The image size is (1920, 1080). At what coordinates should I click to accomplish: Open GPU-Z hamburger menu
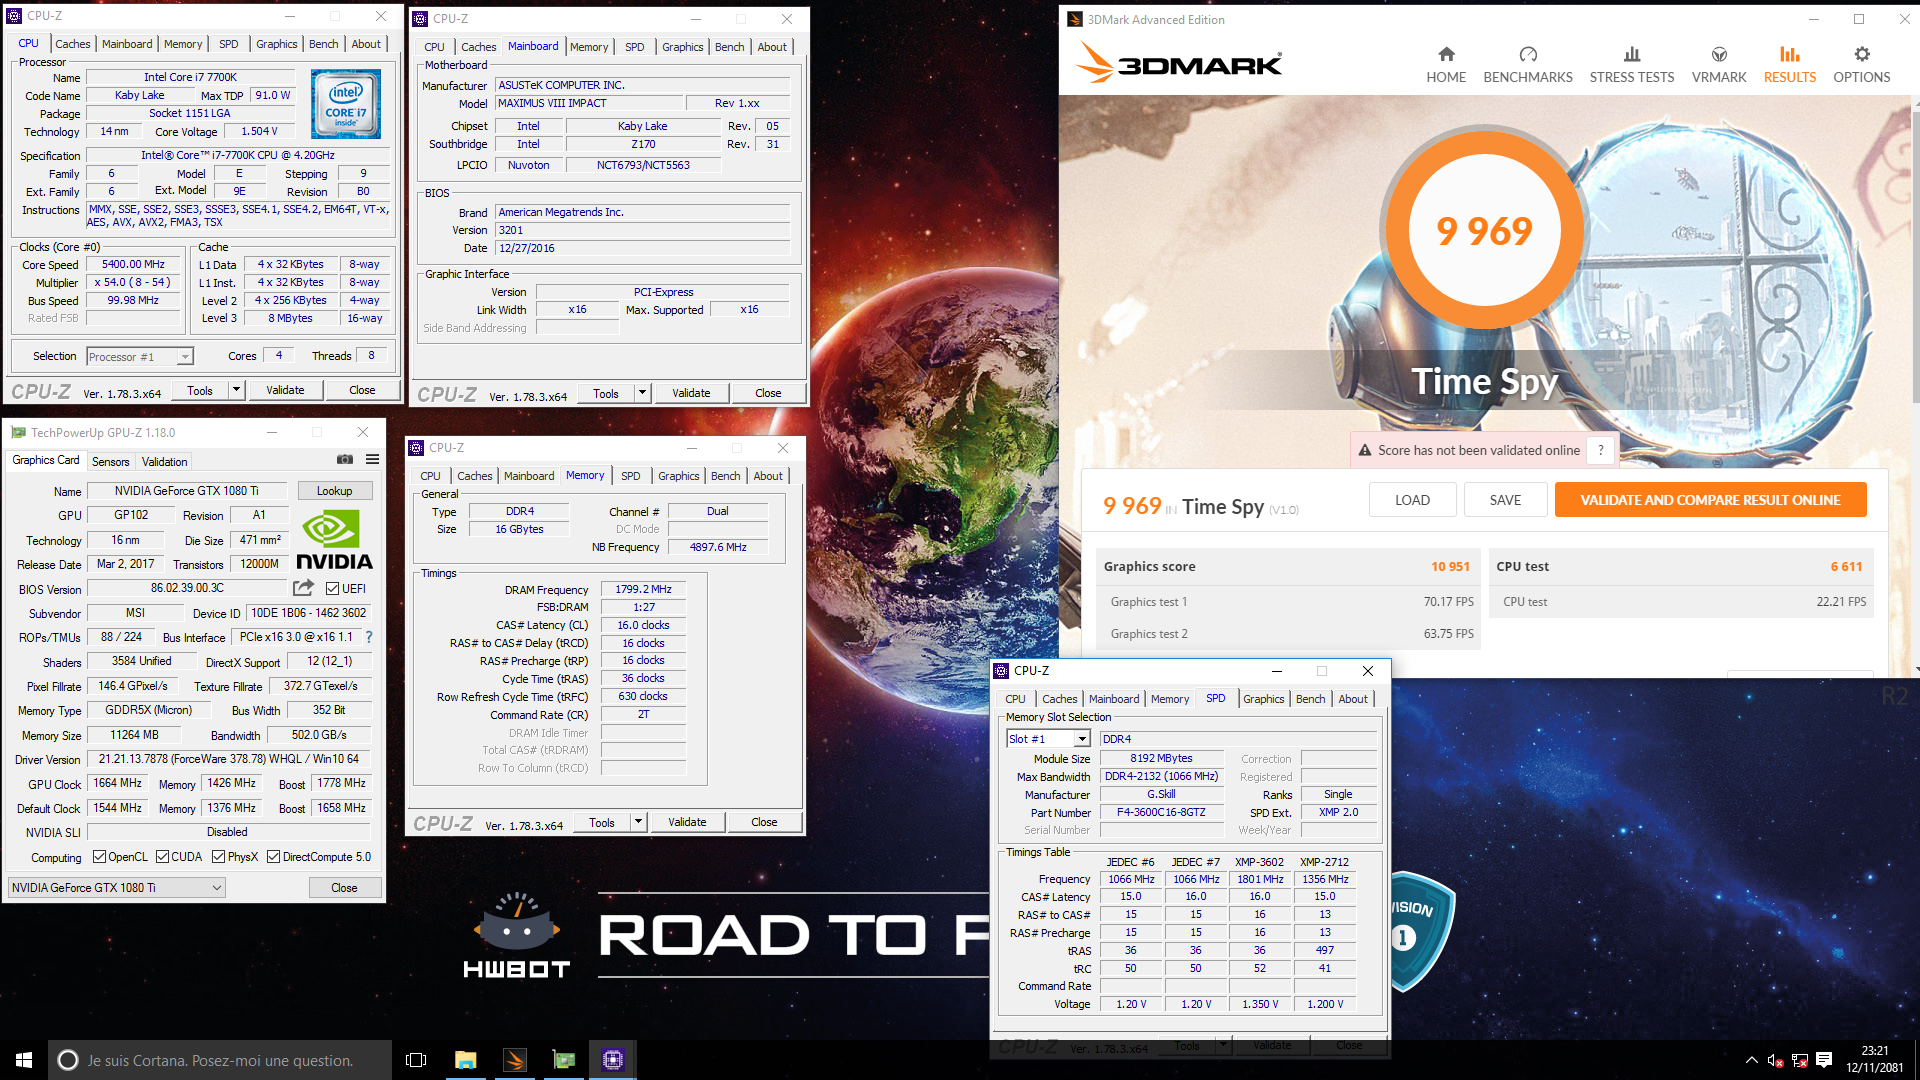372,460
